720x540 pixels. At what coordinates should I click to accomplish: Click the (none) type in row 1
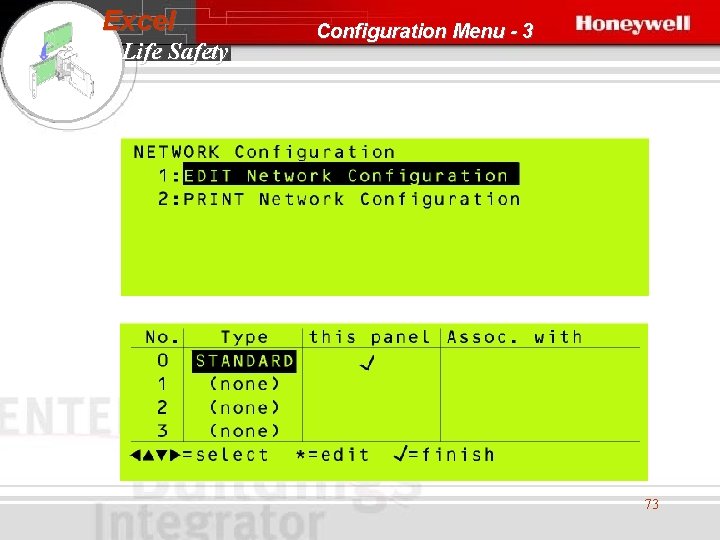(x=244, y=384)
